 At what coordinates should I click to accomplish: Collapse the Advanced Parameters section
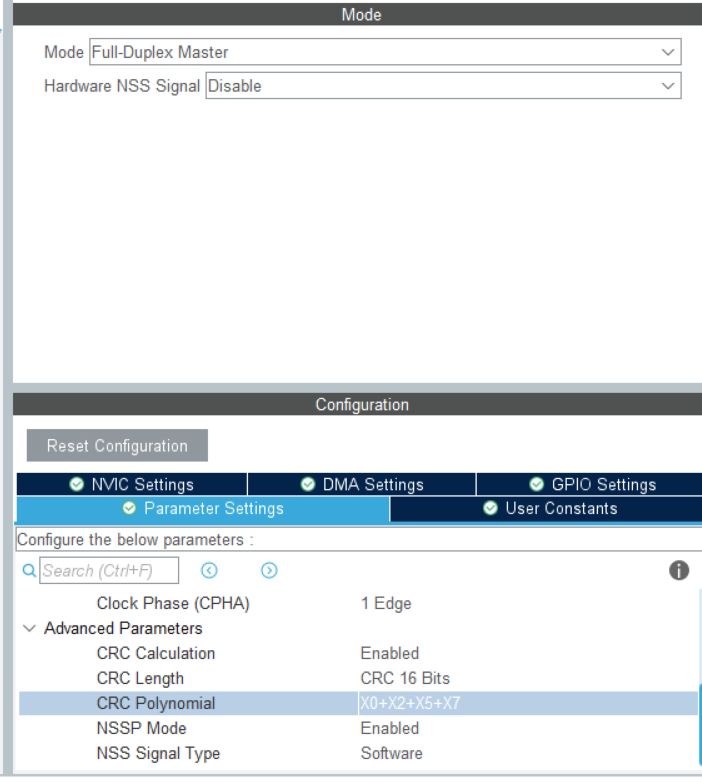point(29,628)
